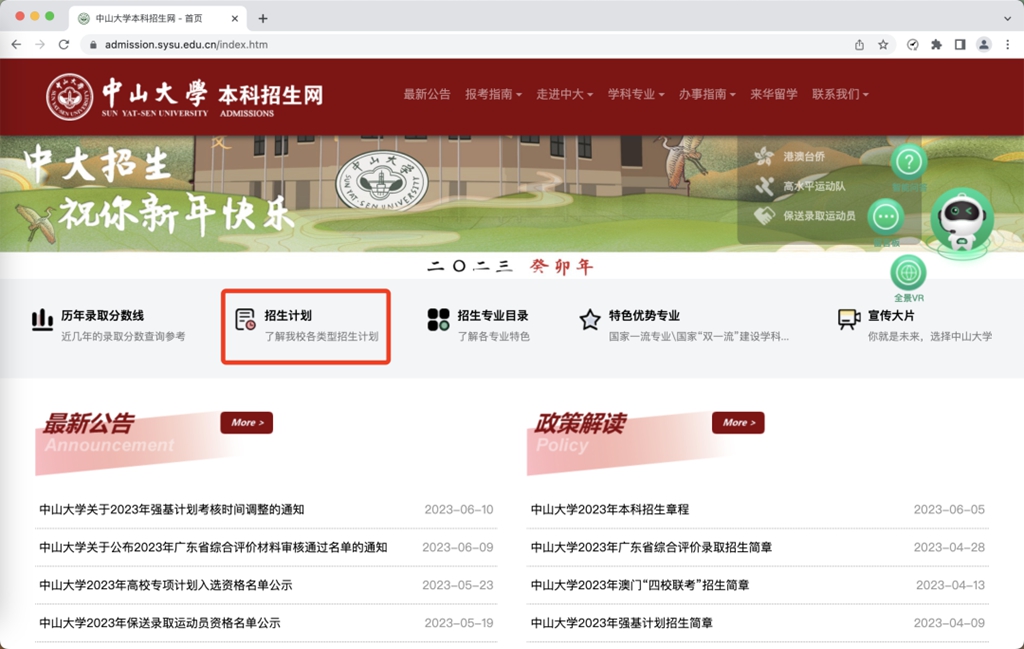Open the 保送录取运动员 quick link

click(820, 215)
